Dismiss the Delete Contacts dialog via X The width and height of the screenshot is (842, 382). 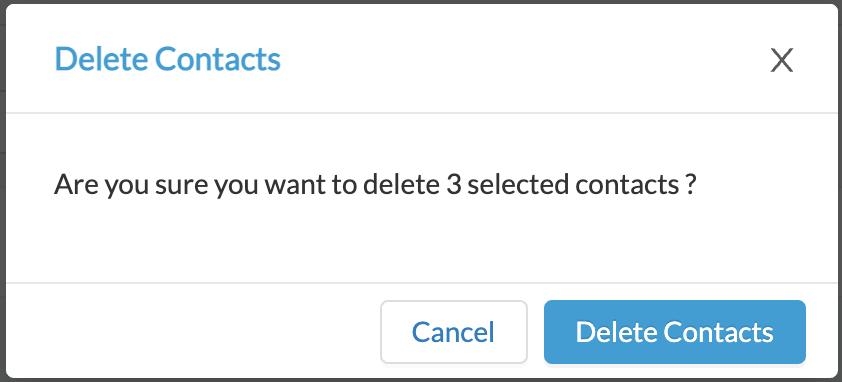pyautogui.click(x=781, y=60)
